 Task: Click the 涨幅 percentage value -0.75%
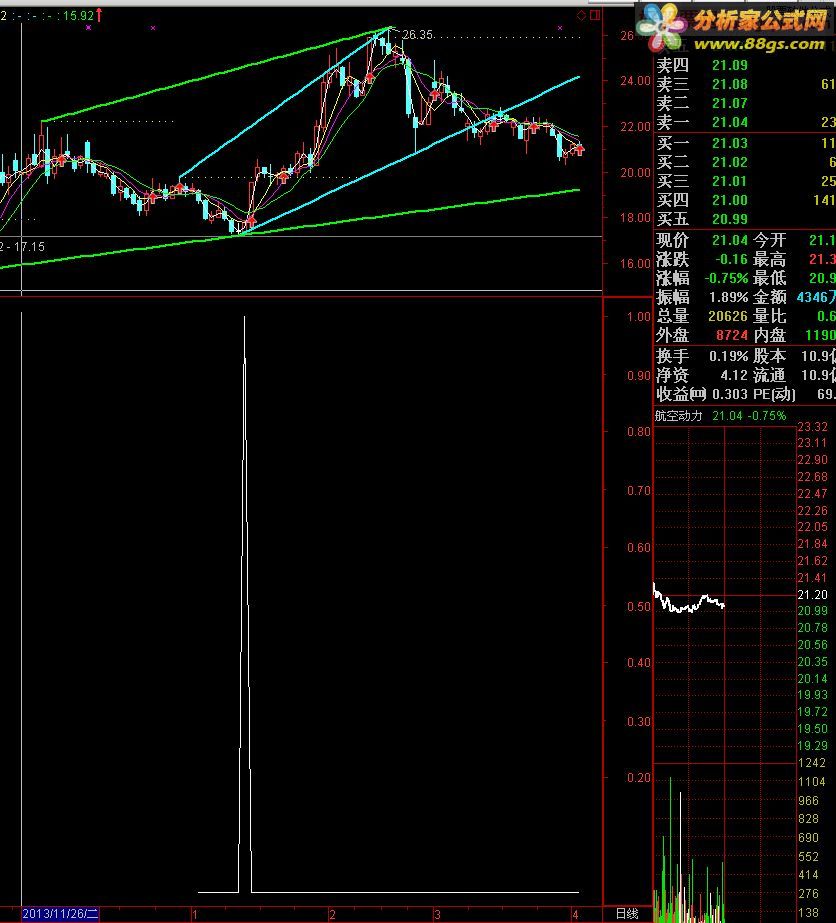(726, 278)
